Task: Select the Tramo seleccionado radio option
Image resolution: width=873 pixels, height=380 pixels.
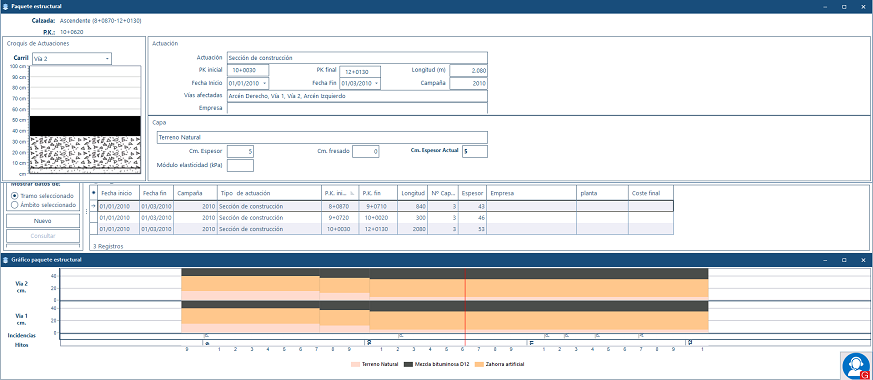Action: pyautogui.click(x=14, y=196)
